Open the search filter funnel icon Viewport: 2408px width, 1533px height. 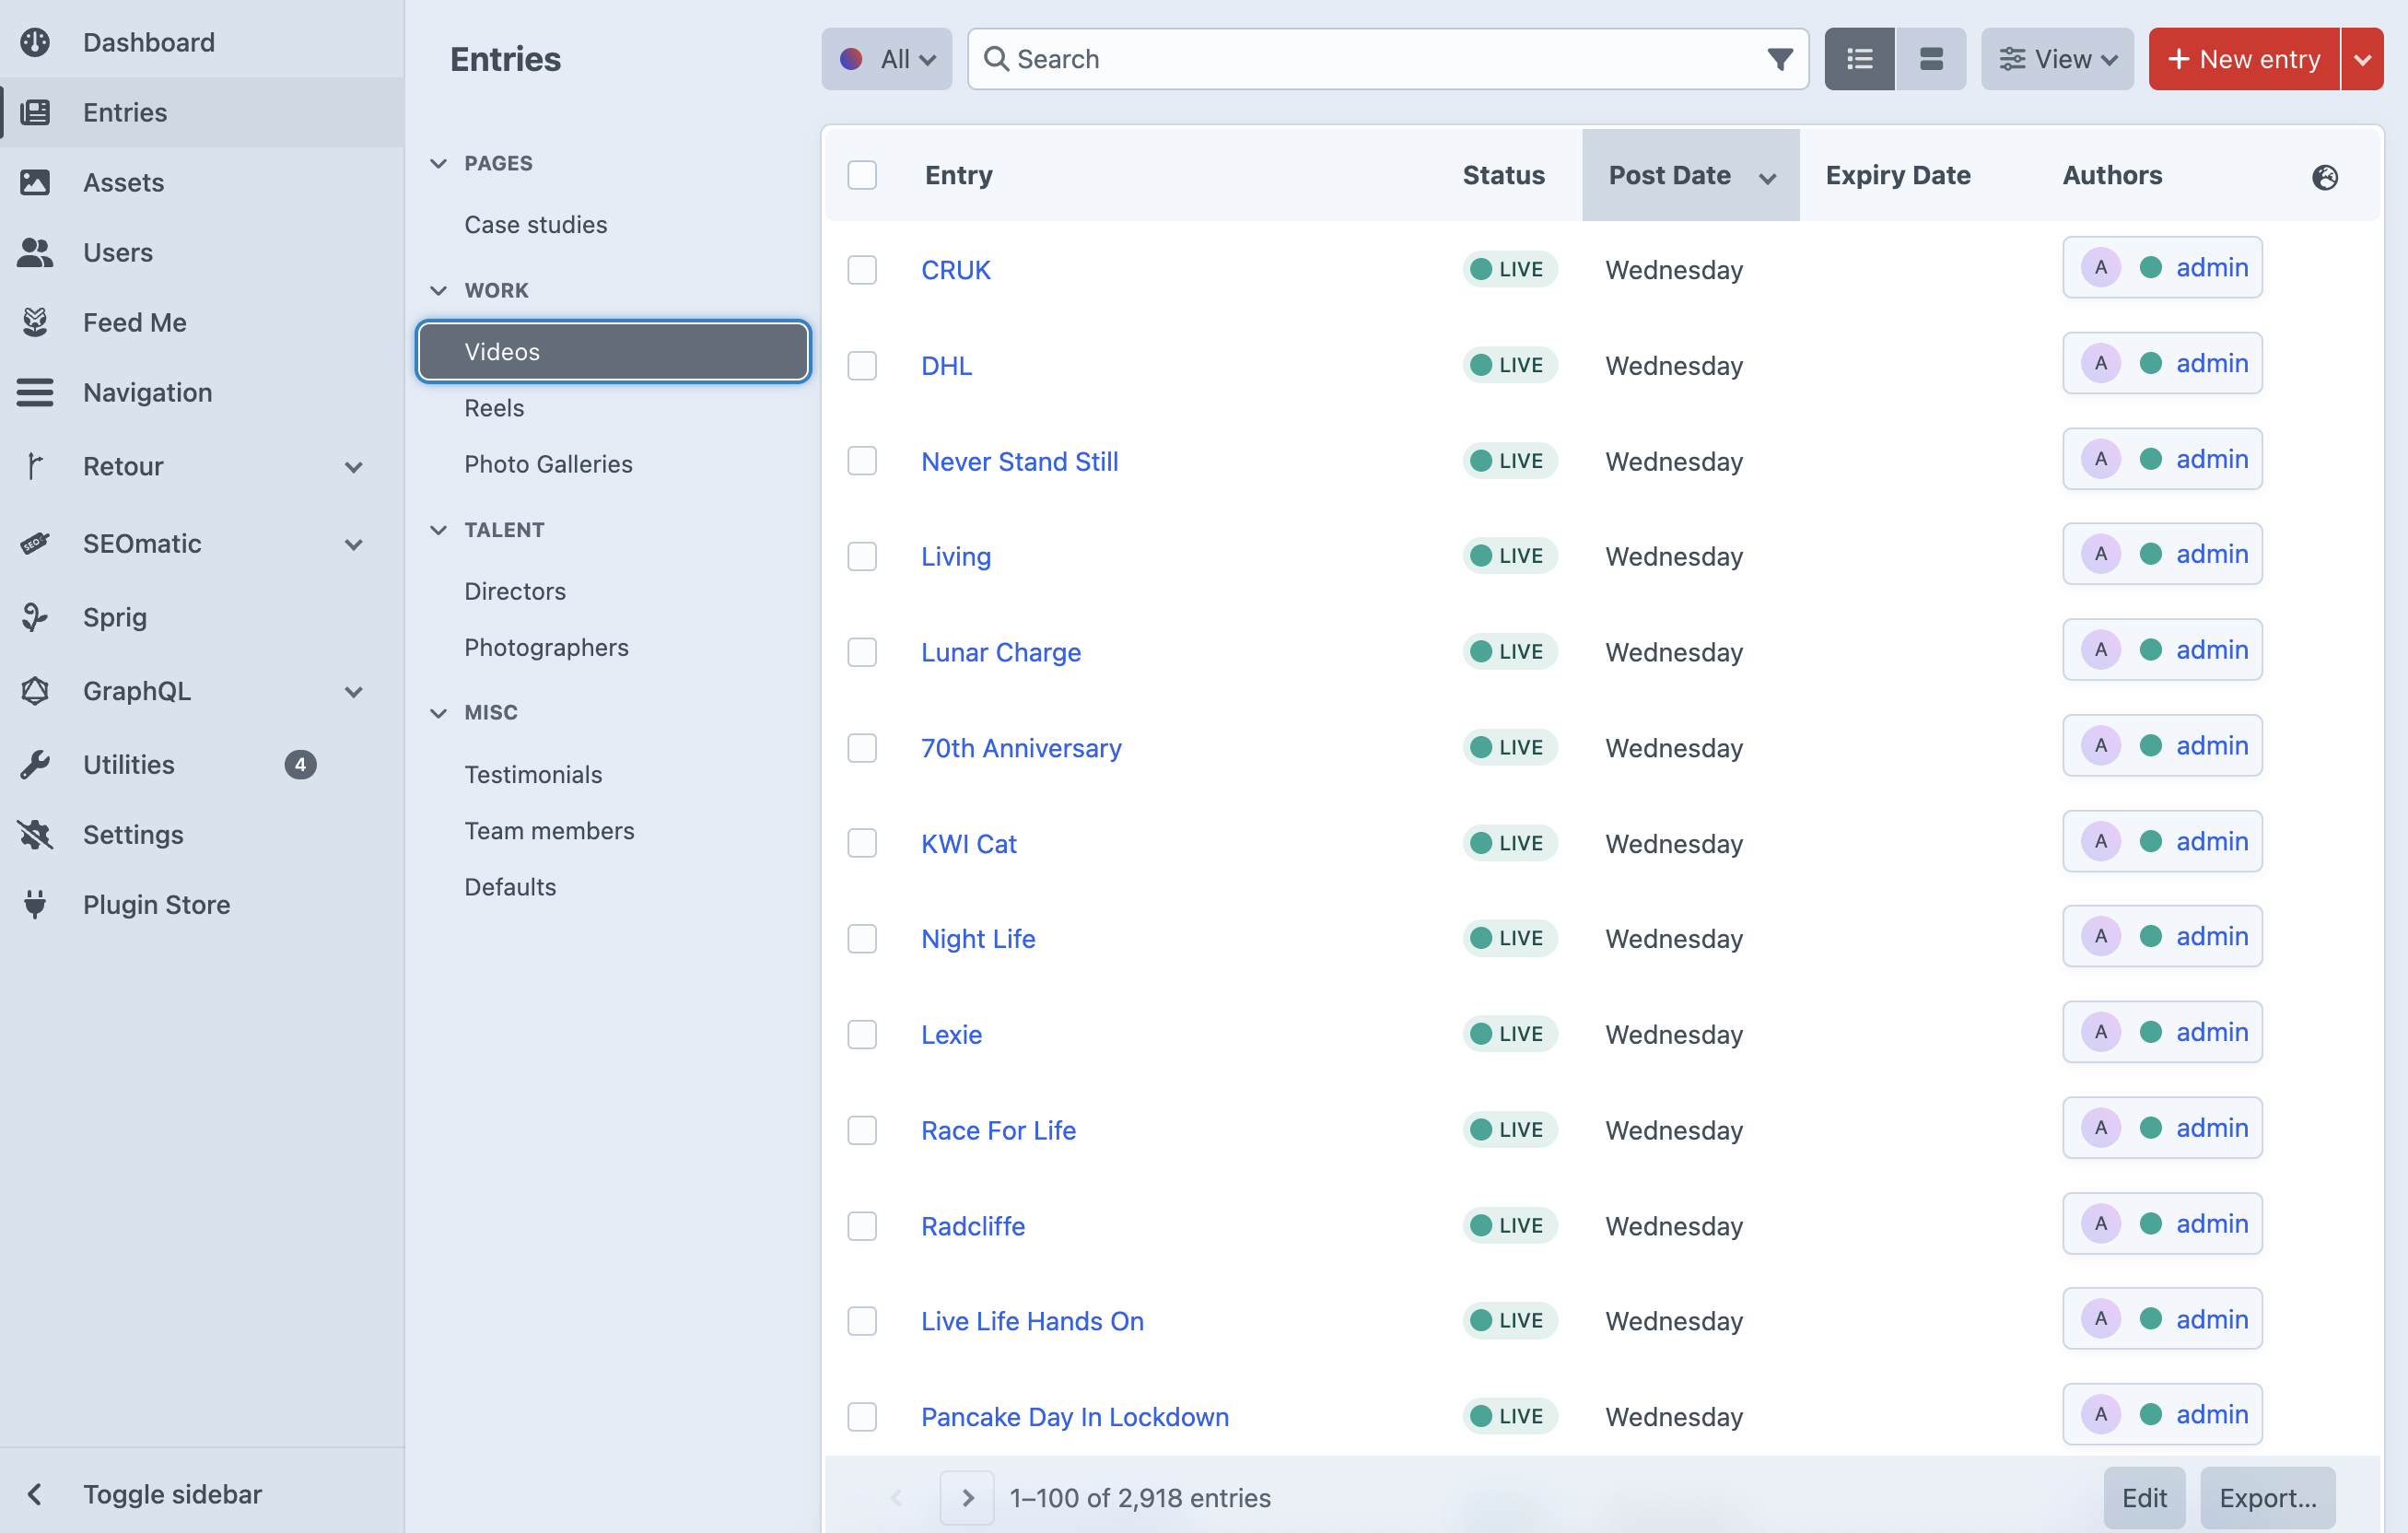point(1780,59)
